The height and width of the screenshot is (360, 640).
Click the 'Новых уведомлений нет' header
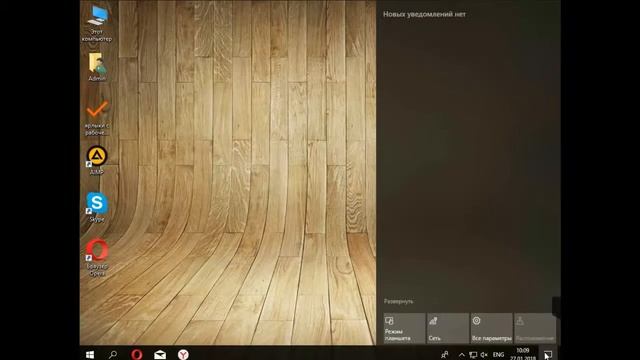point(424,14)
